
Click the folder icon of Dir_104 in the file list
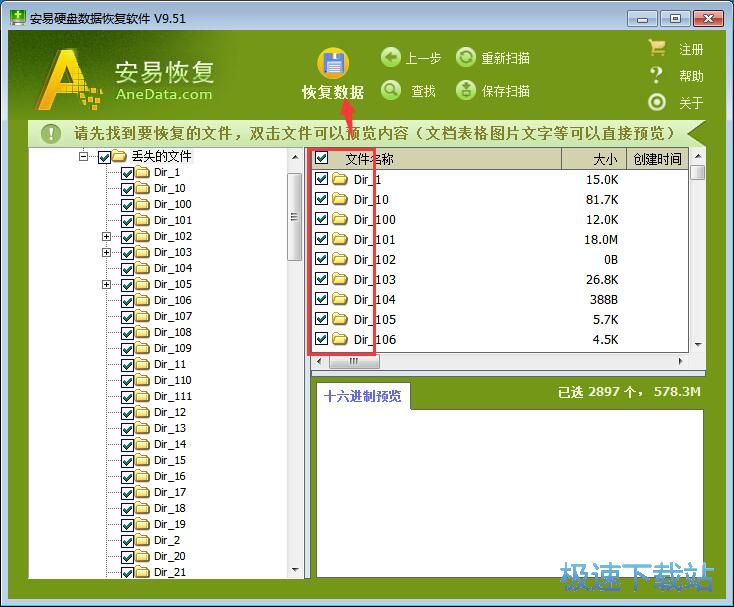[x=340, y=299]
